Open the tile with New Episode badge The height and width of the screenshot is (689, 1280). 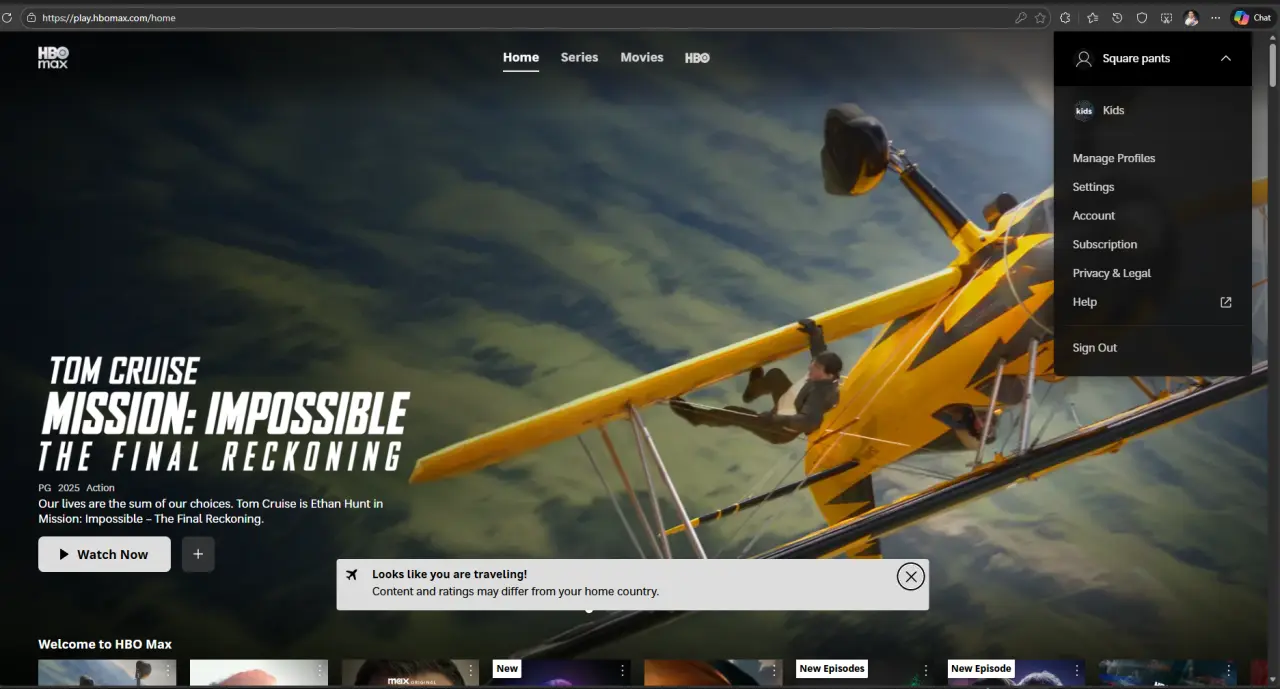coord(1016,673)
